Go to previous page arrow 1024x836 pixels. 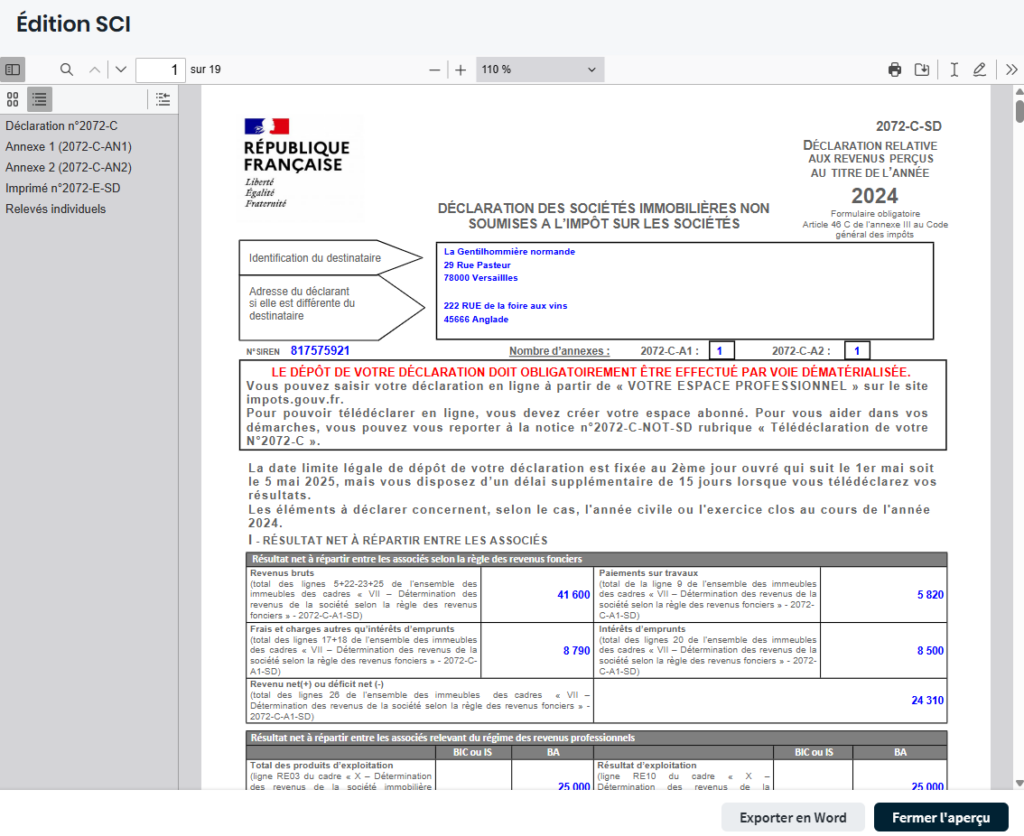click(95, 70)
